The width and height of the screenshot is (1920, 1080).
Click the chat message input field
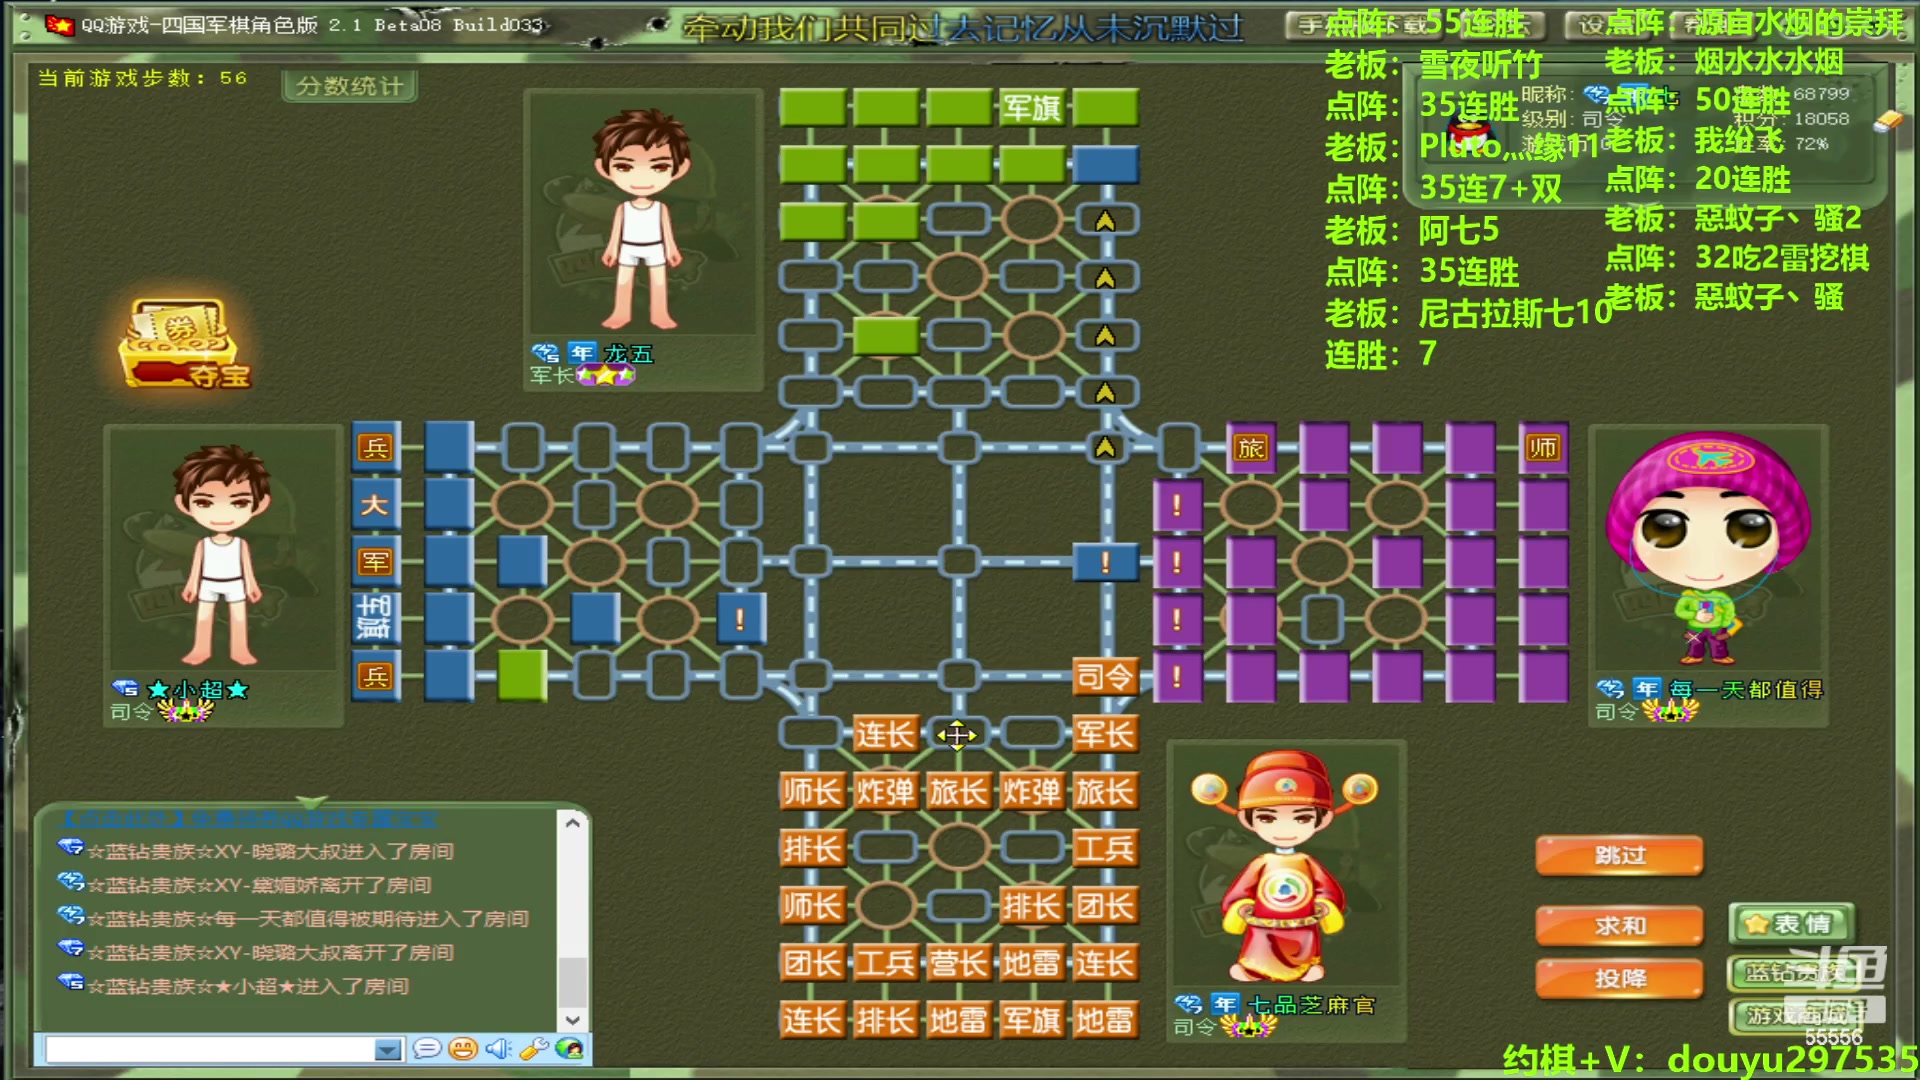(x=210, y=1049)
